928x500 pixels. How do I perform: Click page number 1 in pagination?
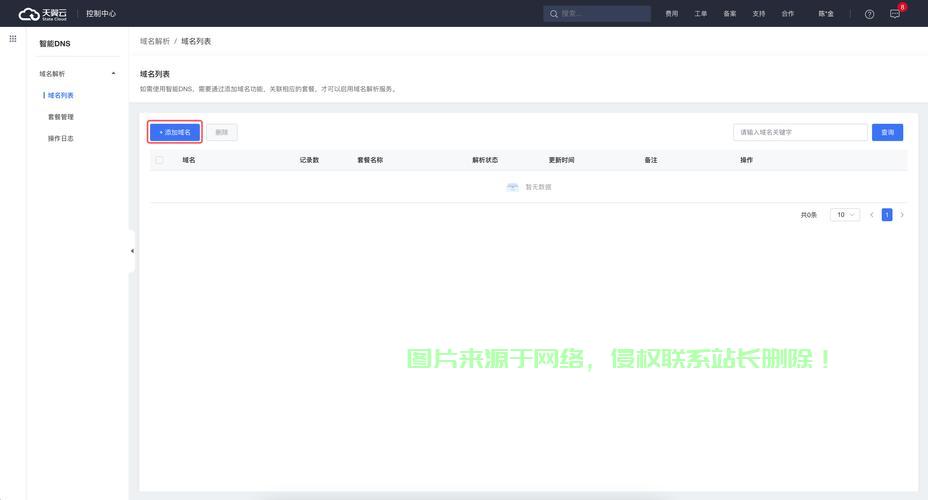click(886, 215)
